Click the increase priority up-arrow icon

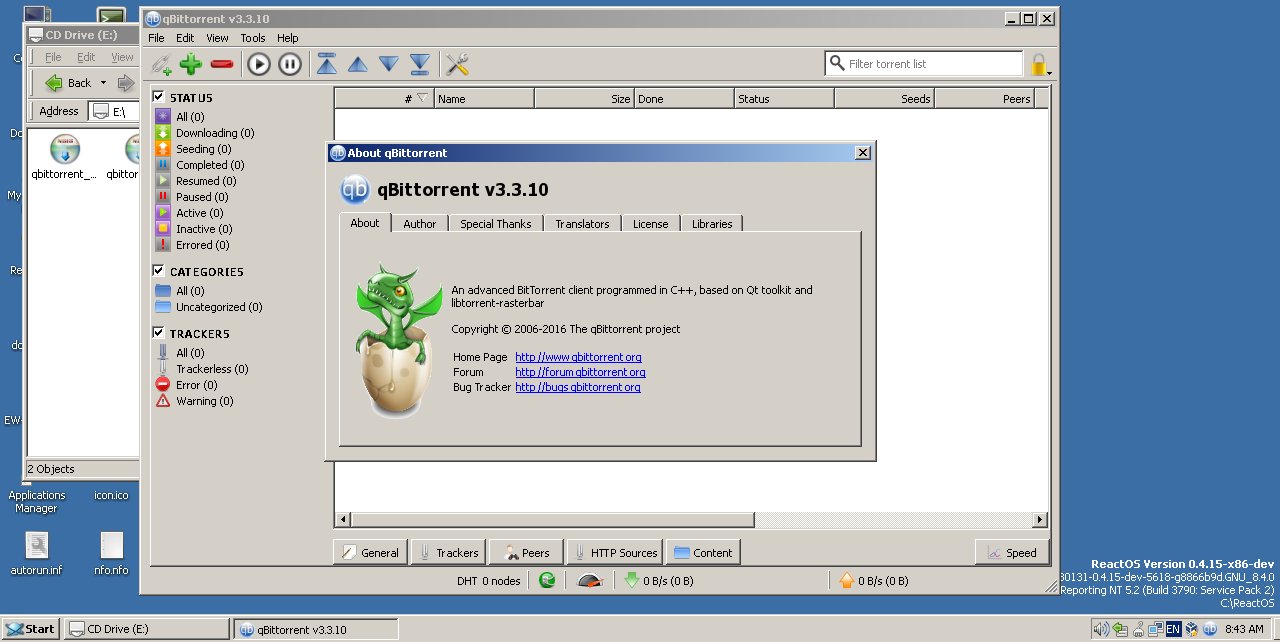point(357,64)
